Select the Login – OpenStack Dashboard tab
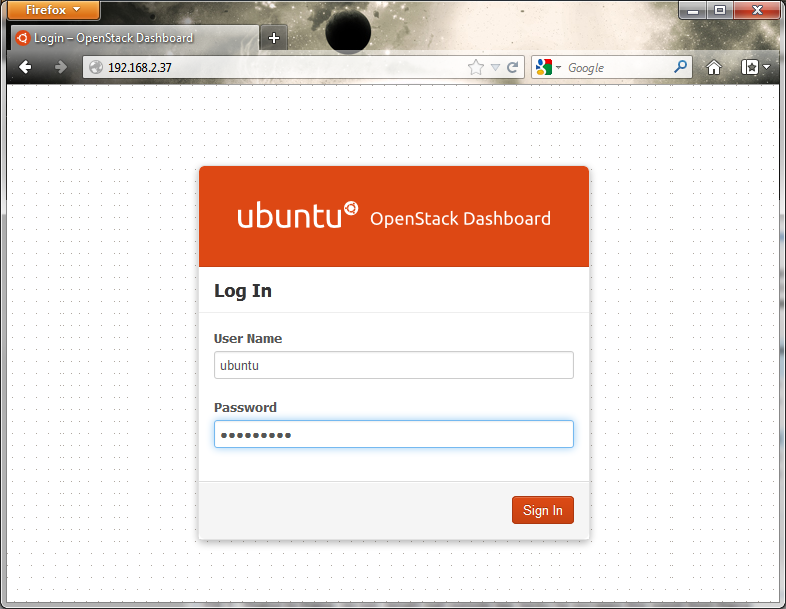786x609 pixels. (x=134, y=38)
